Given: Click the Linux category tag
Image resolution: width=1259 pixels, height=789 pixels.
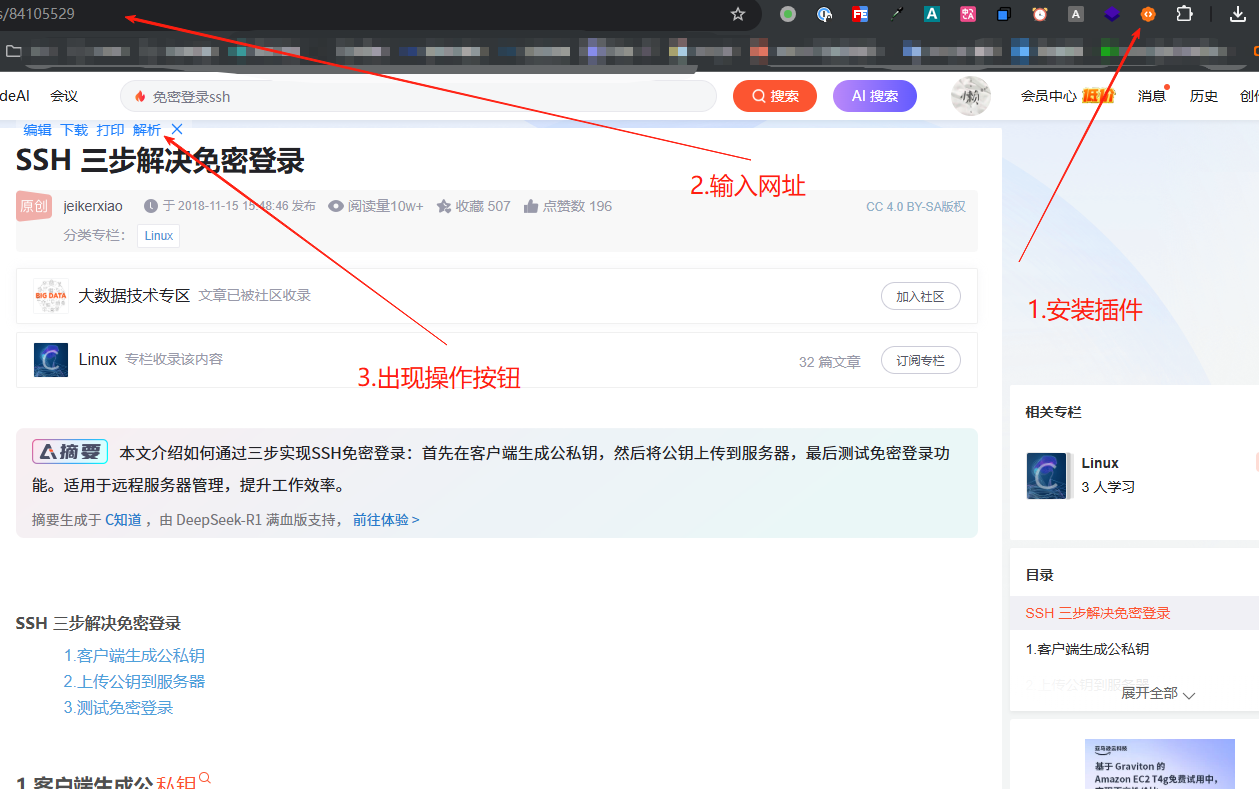Looking at the screenshot, I should (159, 236).
